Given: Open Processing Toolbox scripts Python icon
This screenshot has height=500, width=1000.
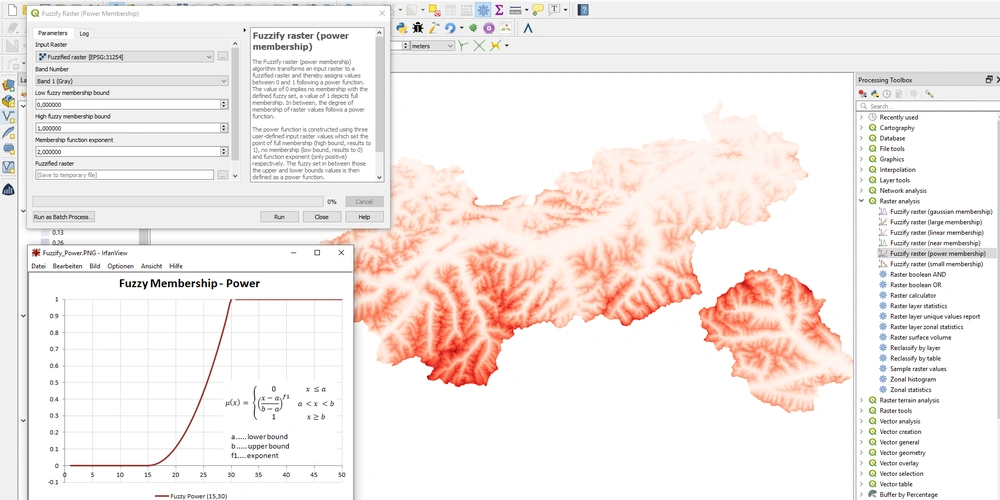Looking at the screenshot, I should click(x=874, y=94).
